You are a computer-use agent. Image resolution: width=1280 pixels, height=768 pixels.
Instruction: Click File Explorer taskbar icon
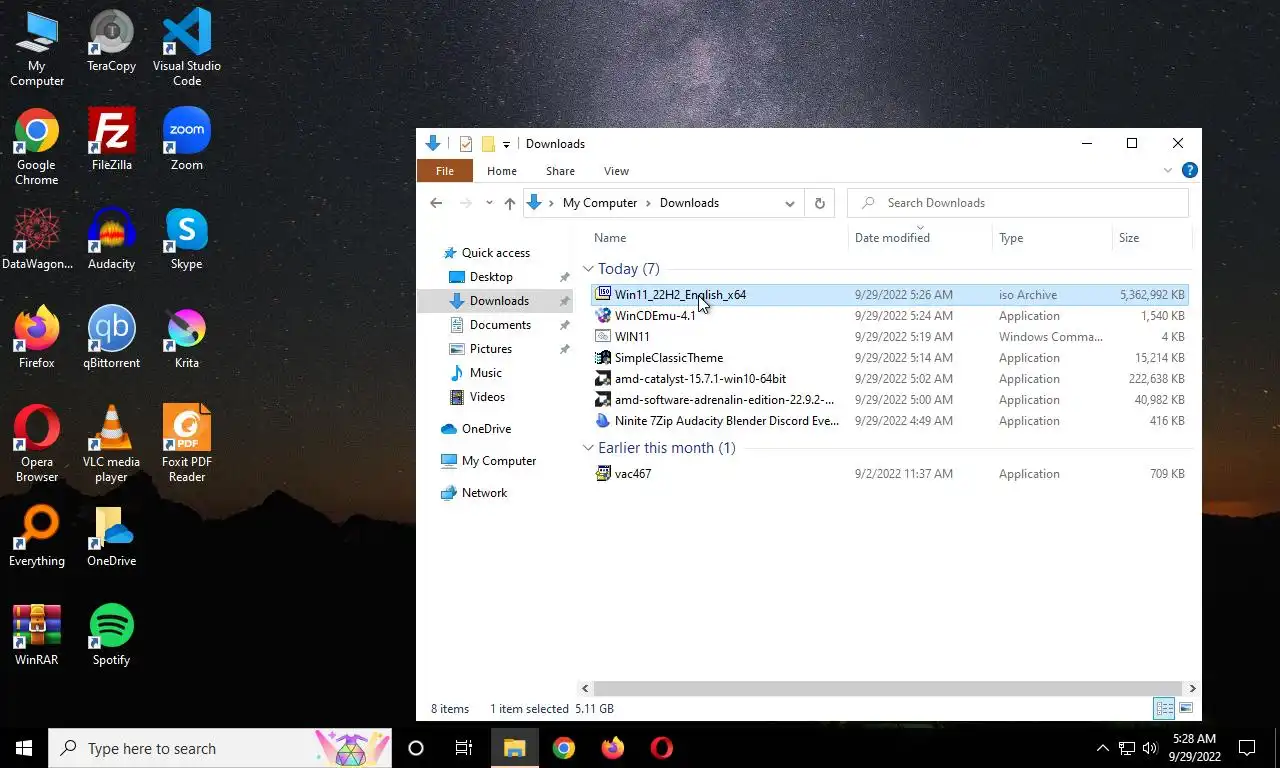tap(514, 748)
